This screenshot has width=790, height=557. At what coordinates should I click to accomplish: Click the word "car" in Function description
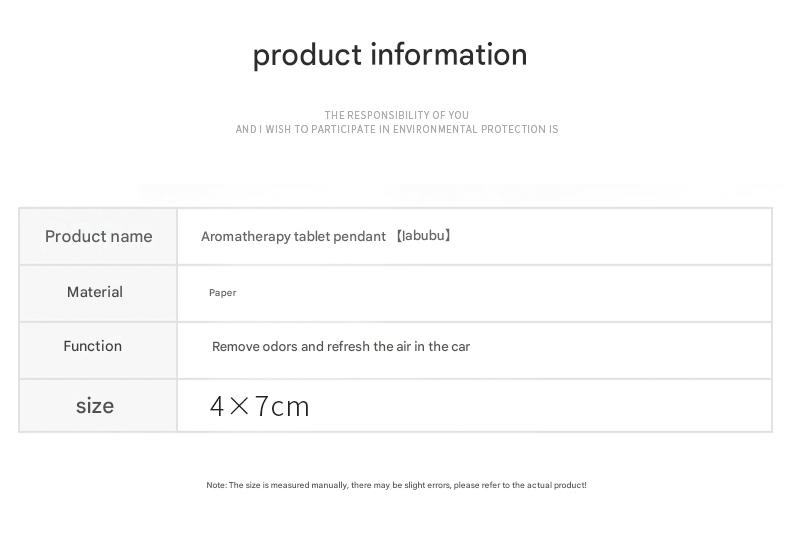460,347
